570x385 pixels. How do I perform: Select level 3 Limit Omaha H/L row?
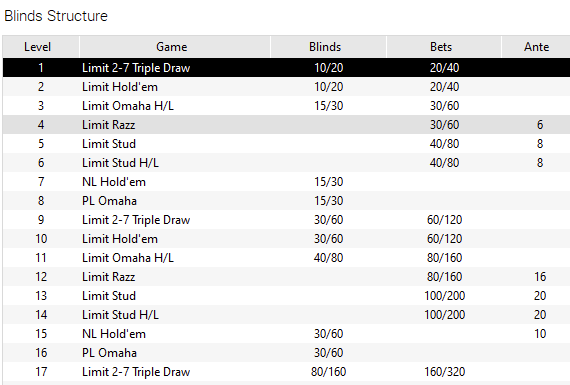[286, 105]
